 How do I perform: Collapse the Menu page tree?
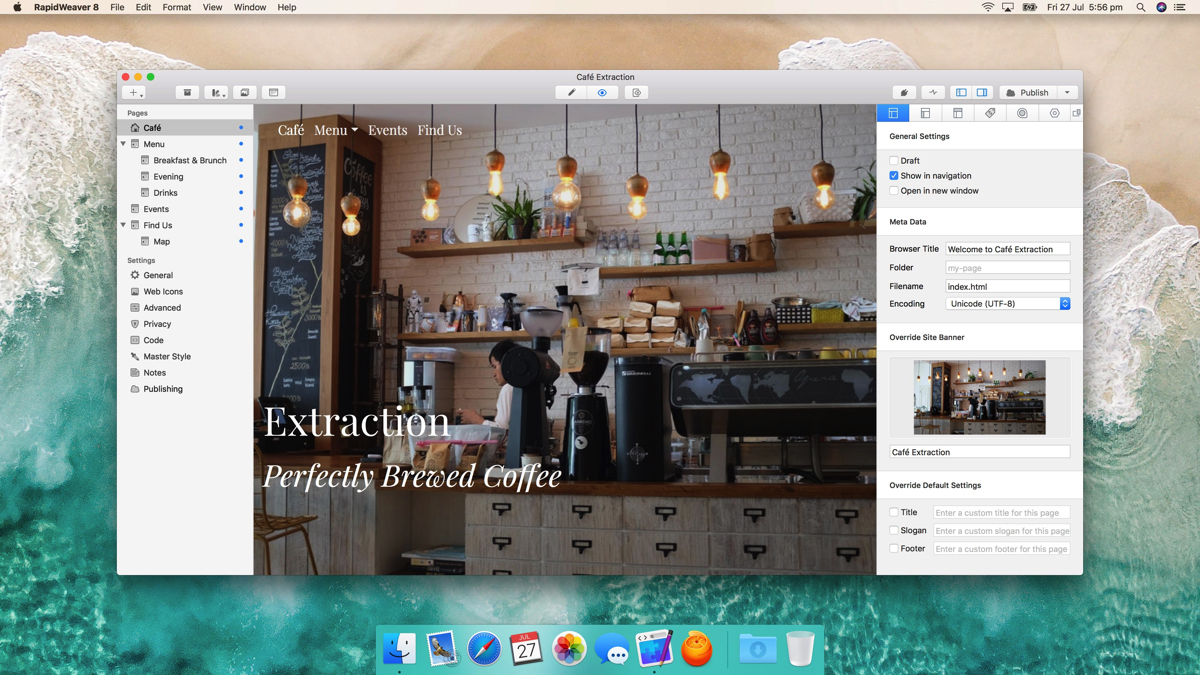124,144
